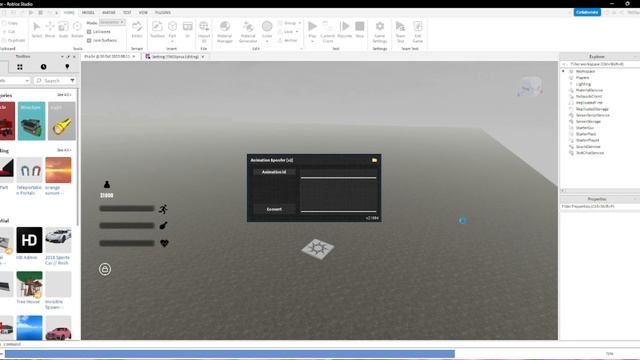Open the Material Manager
The image size is (640, 360).
[x=224, y=31]
